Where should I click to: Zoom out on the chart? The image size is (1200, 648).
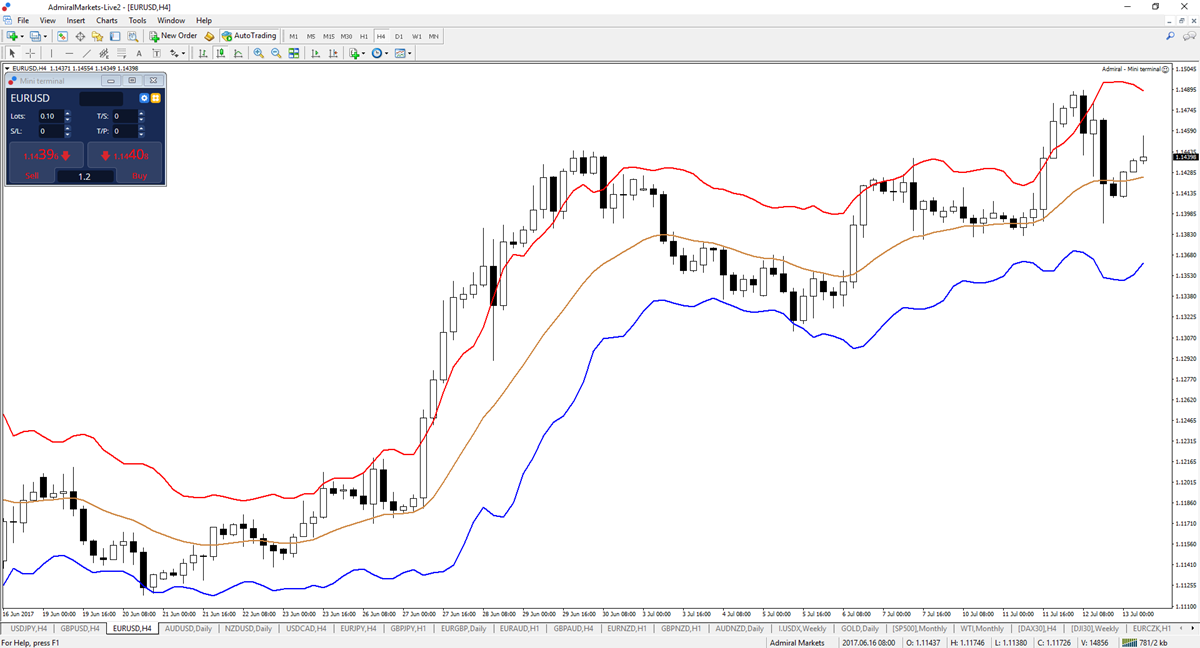[x=276, y=53]
